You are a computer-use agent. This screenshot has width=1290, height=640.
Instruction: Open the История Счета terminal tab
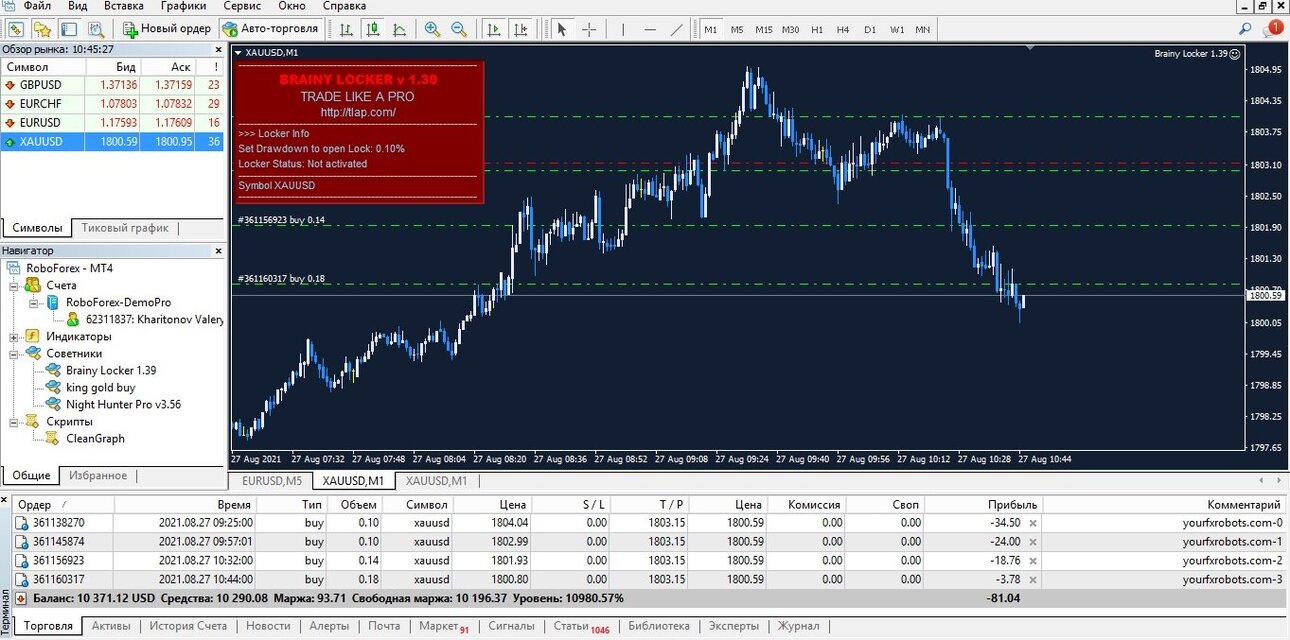tap(188, 626)
